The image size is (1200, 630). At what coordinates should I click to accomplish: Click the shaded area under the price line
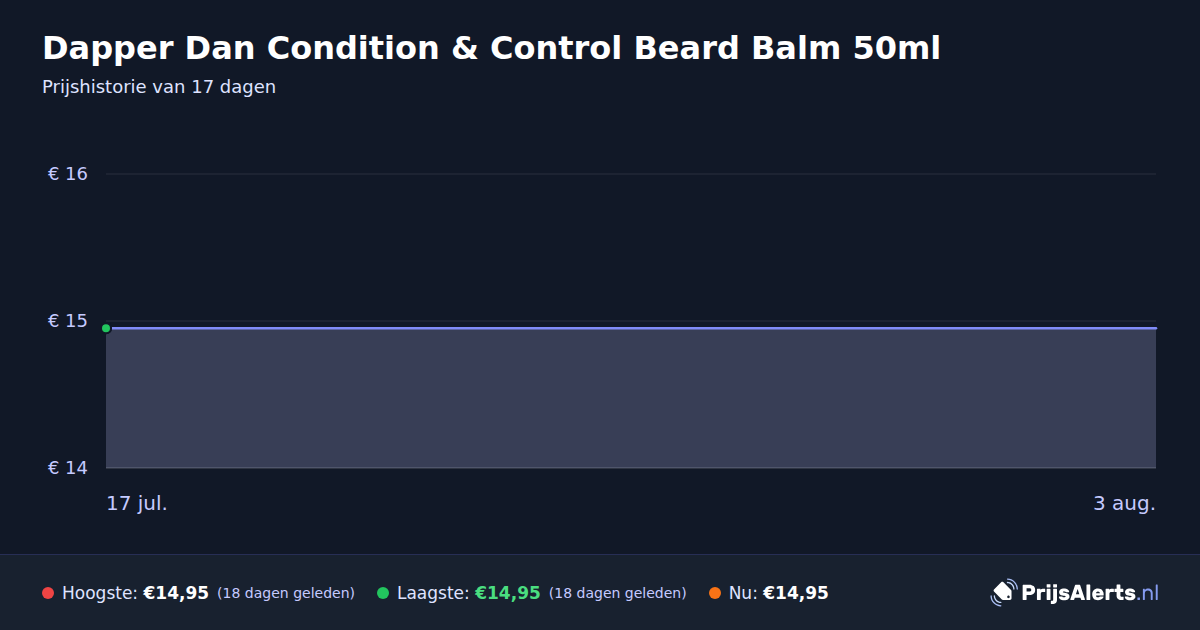coord(631,398)
